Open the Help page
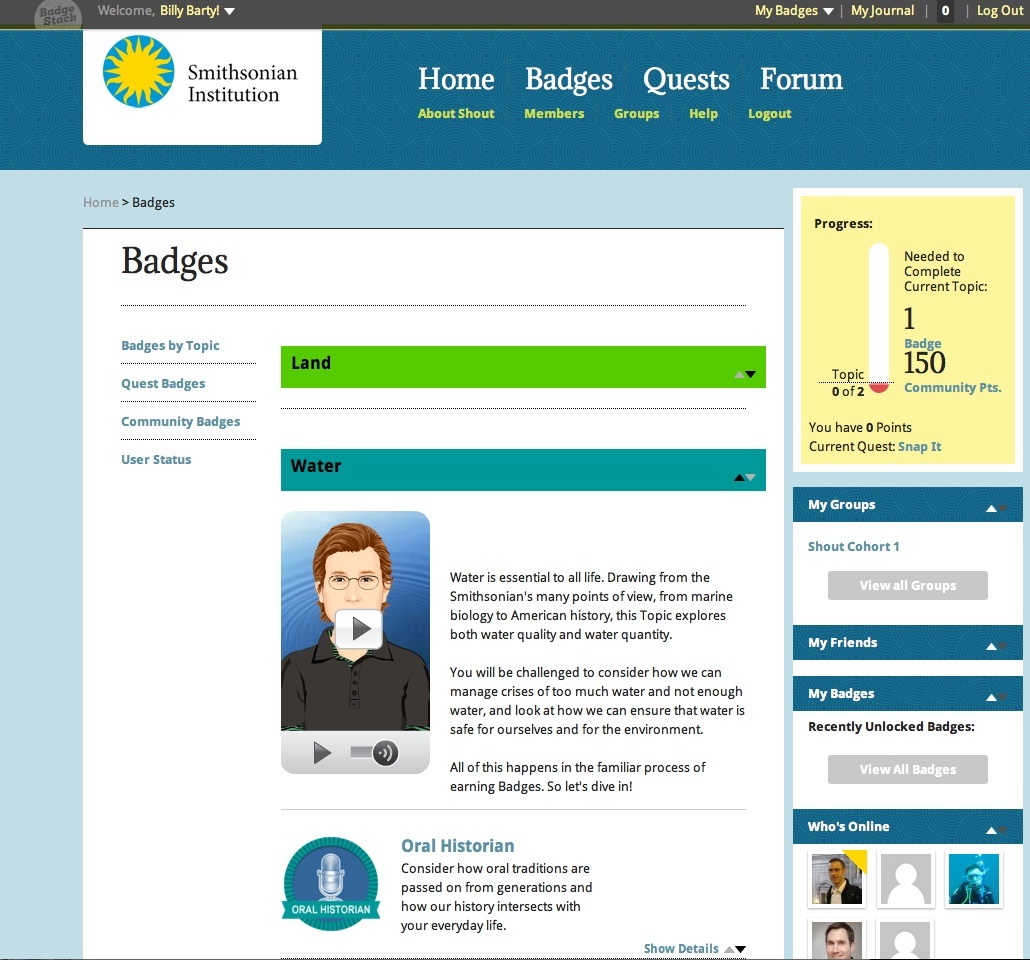This screenshot has height=960, width=1030. click(703, 114)
